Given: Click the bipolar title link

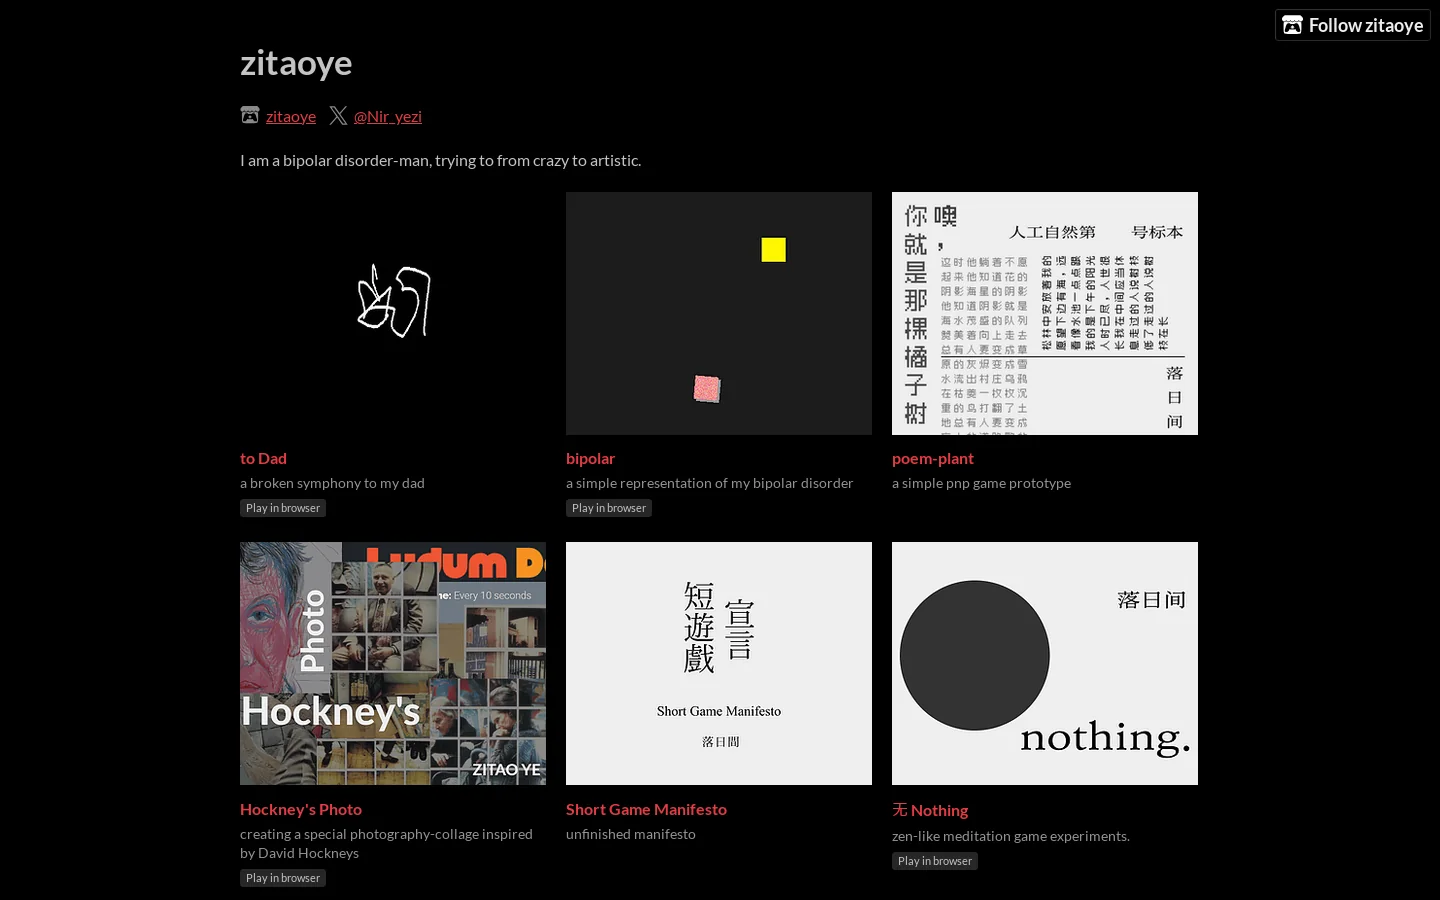Looking at the screenshot, I should [590, 458].
